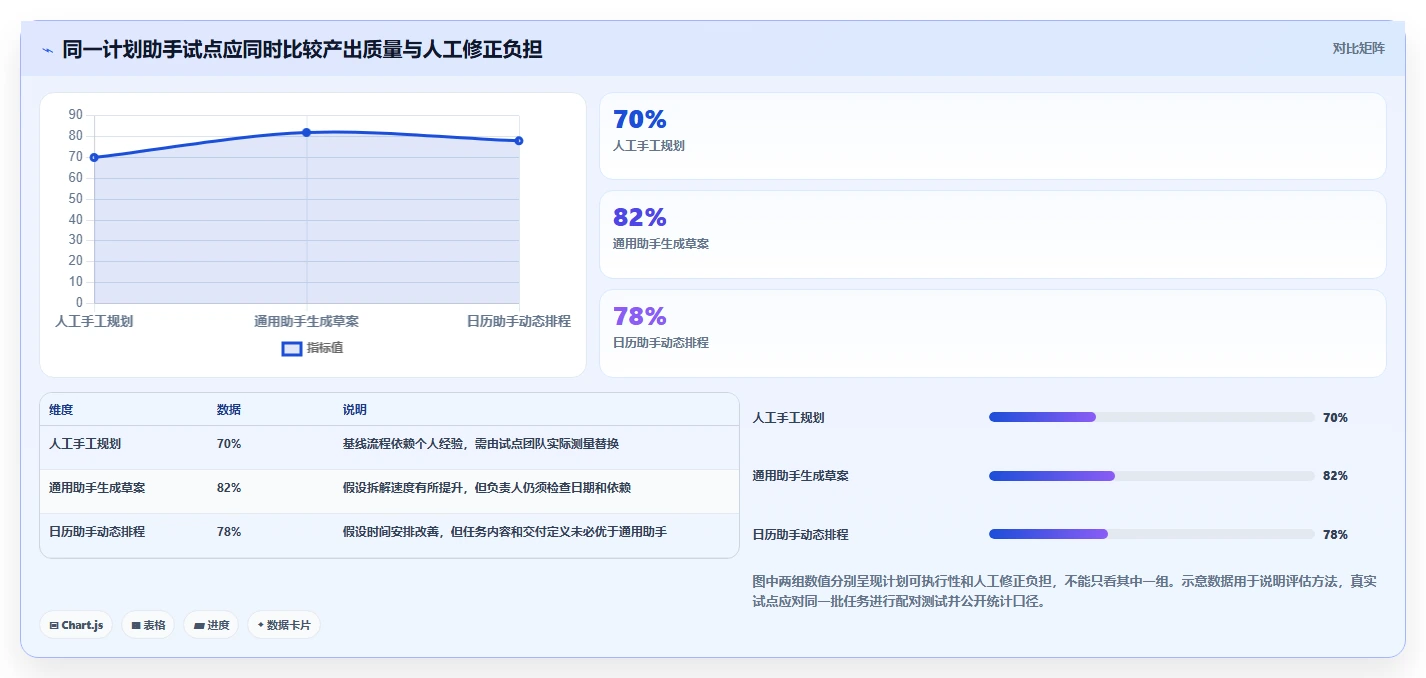Click the 通用助手生成草案 progress bar
Image resolution: width=1426 pixels, height=678 pixels.
tap(1151, 476)
